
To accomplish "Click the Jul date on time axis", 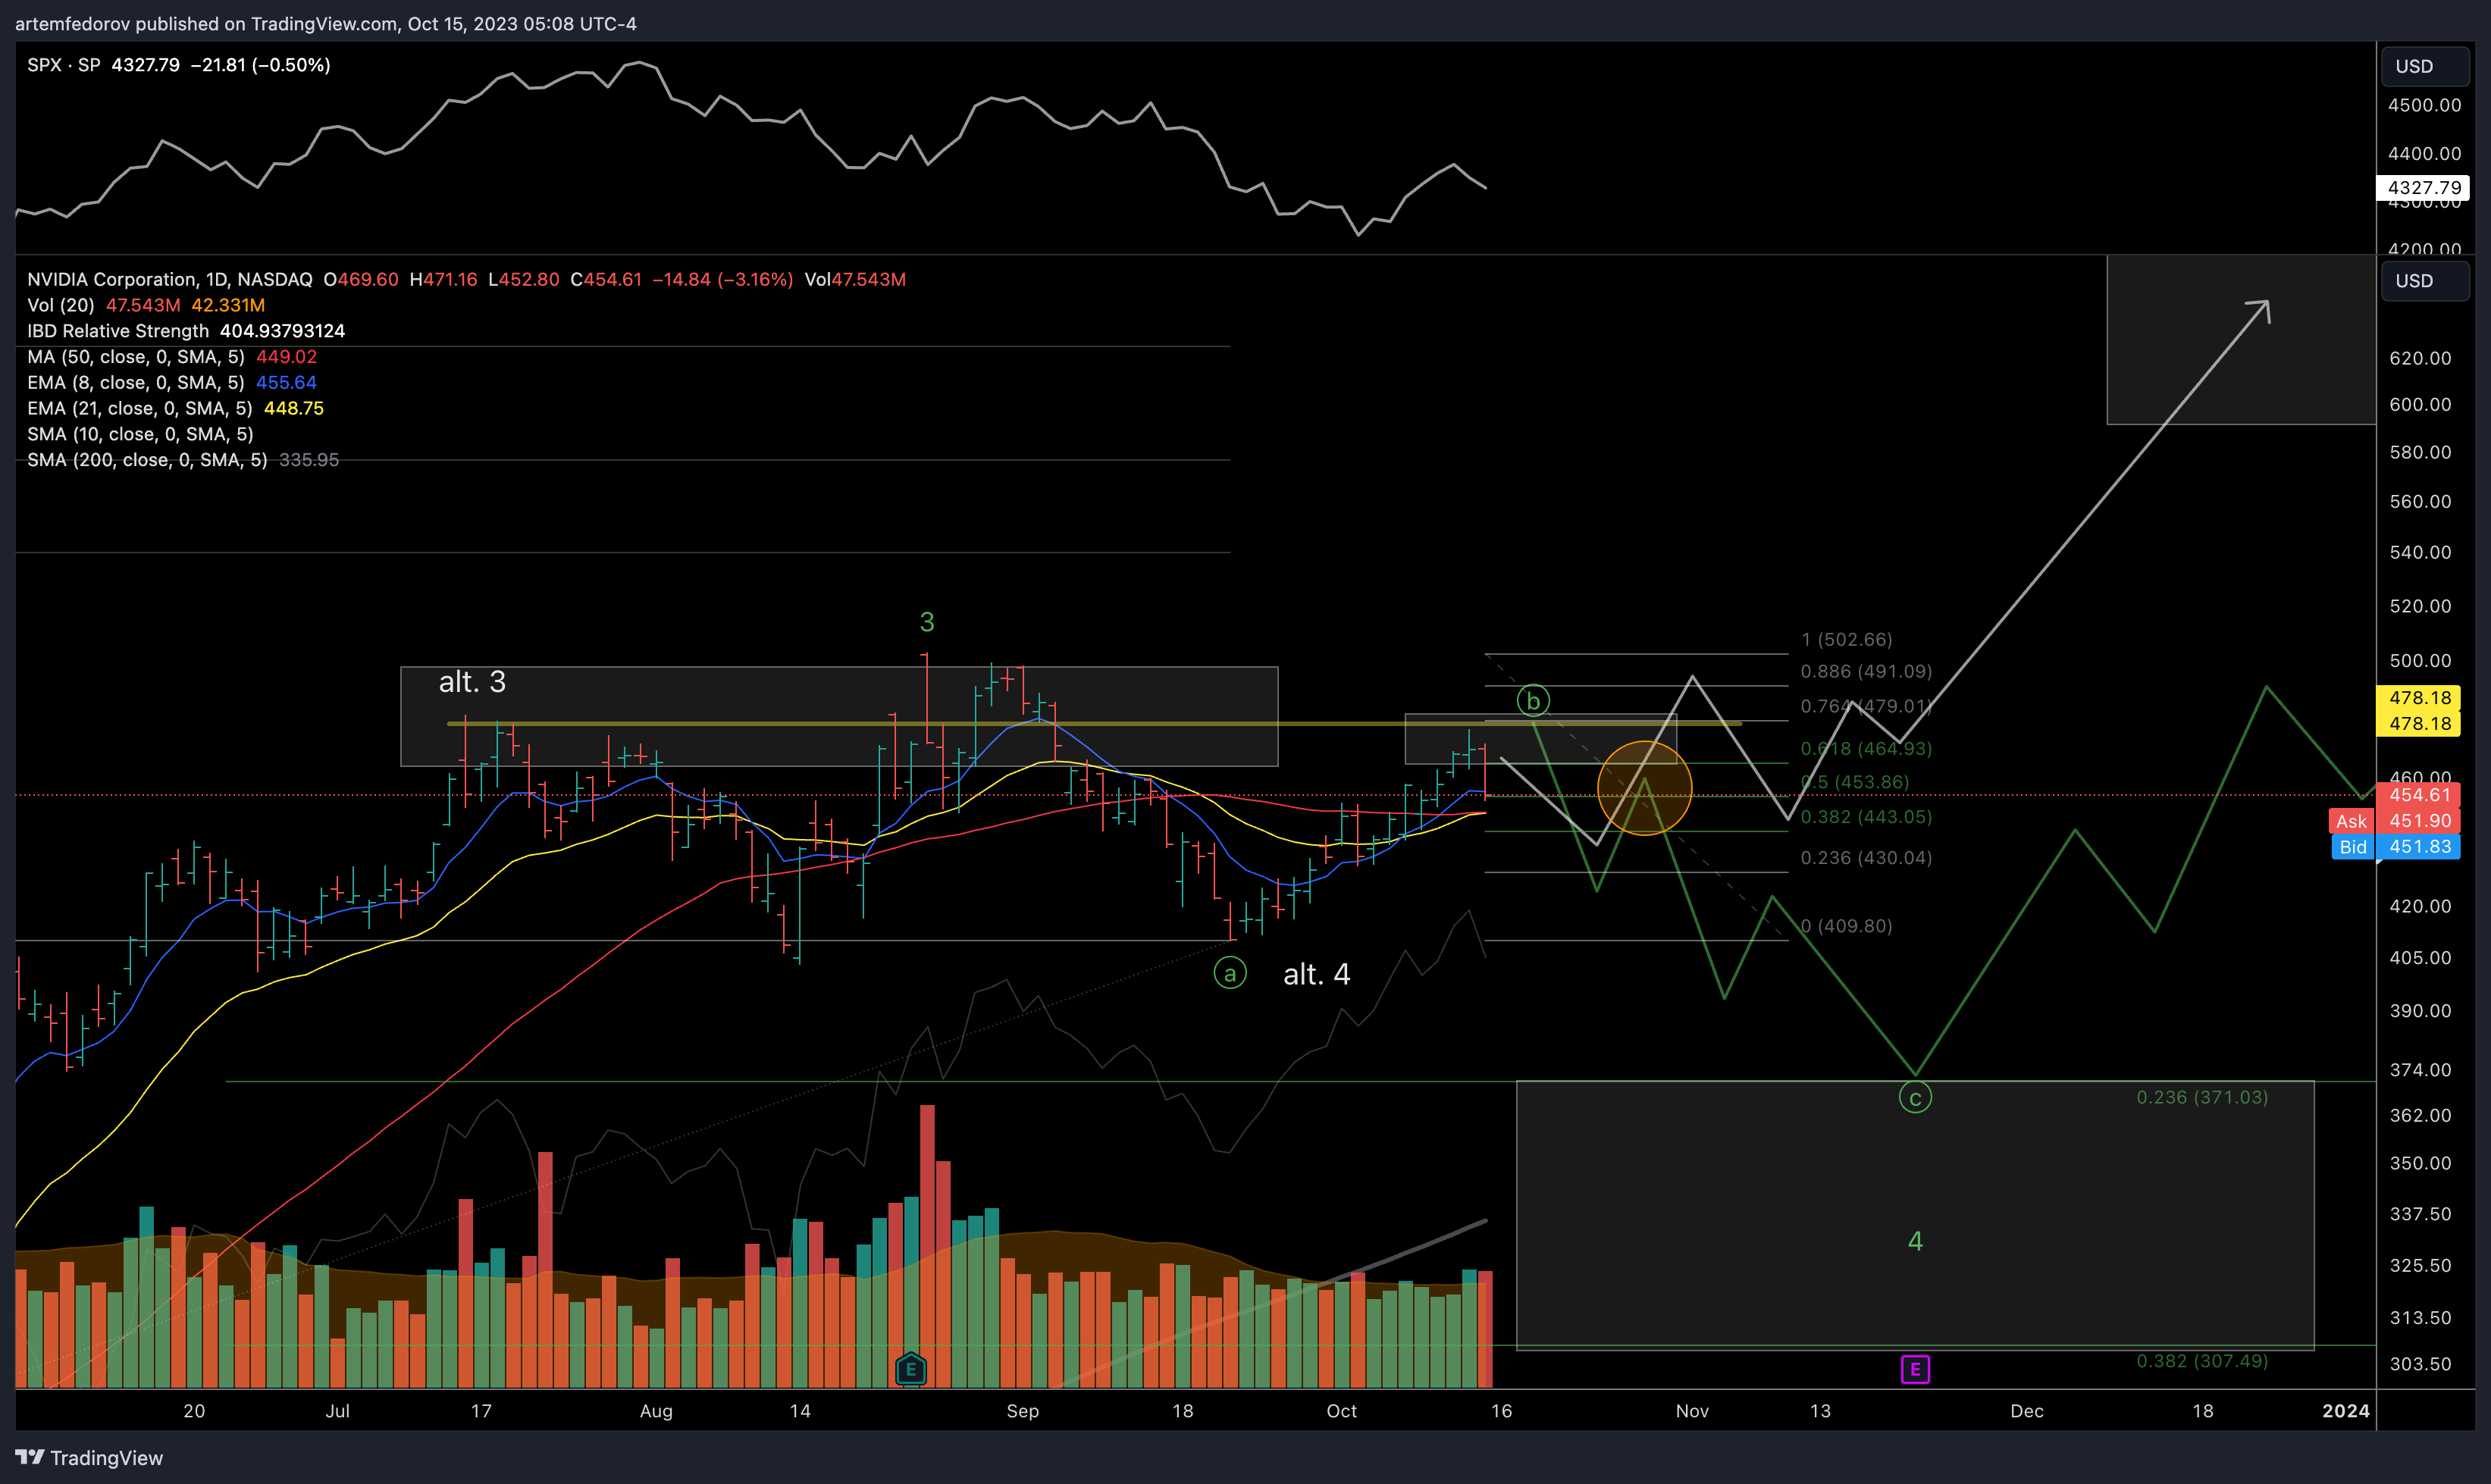I will pos(337,1411).
